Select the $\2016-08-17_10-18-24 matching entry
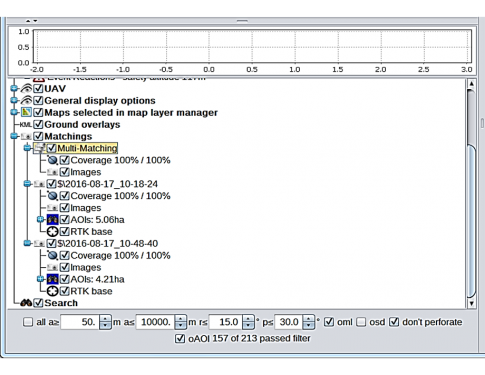The width and height of the screenshot is (485, 375). click(x=108, y=184)
